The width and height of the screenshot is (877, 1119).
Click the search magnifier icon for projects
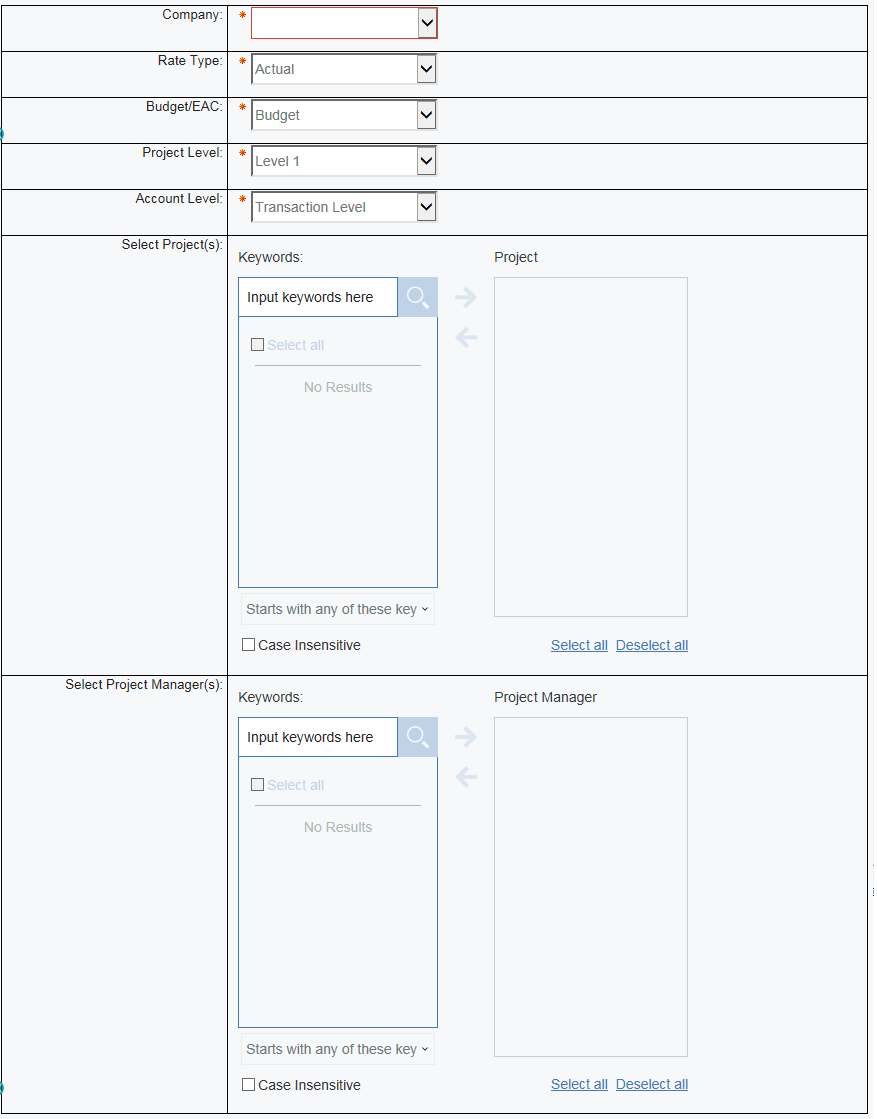click(x=417, y=297)
